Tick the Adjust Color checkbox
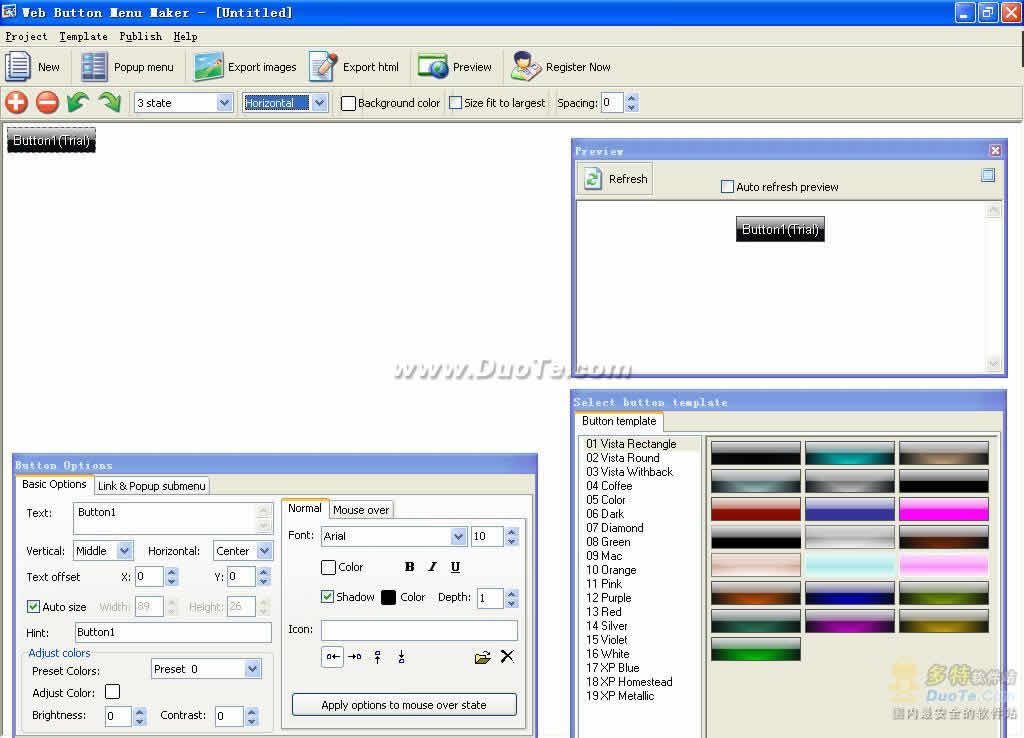1024x738 pixels. [112, 691]
